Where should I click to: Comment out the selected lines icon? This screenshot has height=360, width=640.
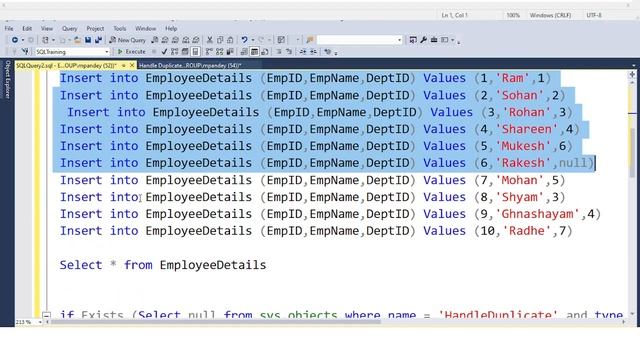point(279,52)
